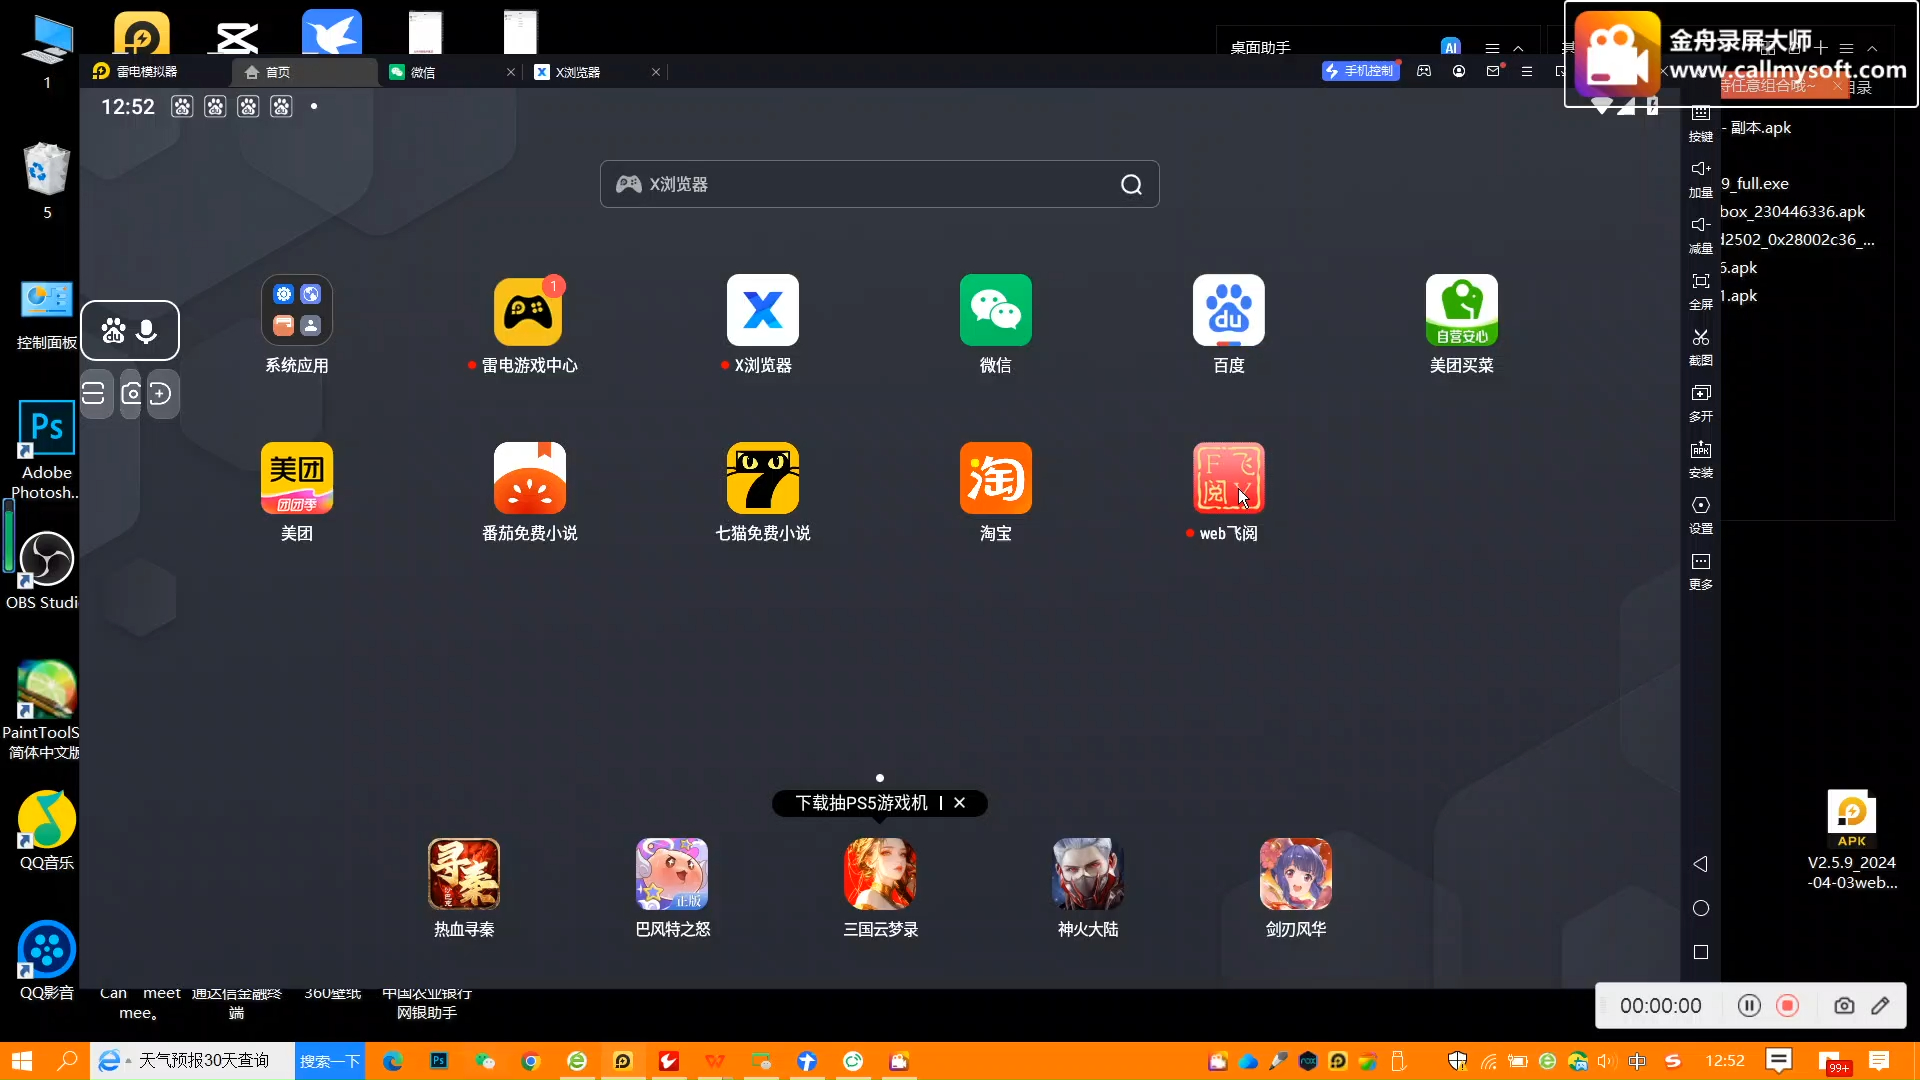1920x1080 pixels.
Task: Click the Android home circle button
Action: tap(1700, 908)
